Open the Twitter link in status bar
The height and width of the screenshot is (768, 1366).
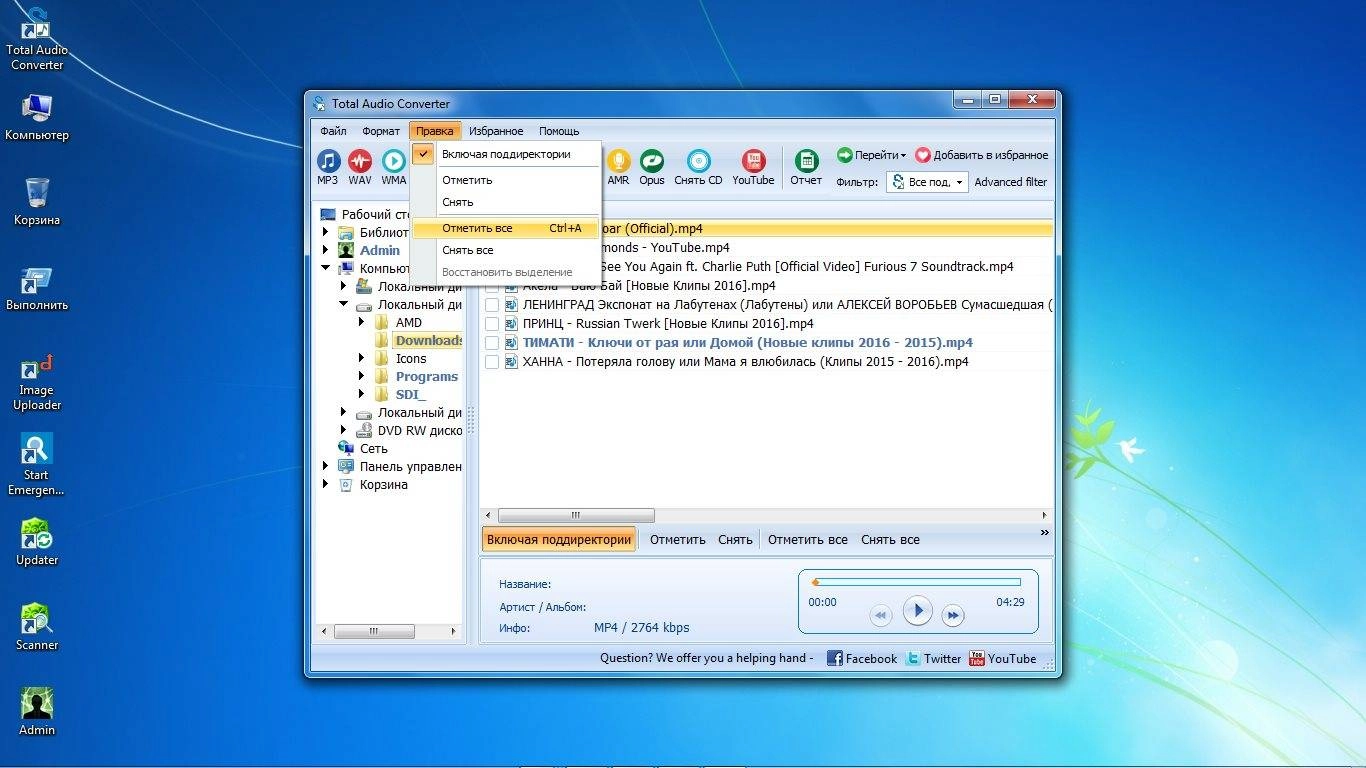(x=933, y=658)
